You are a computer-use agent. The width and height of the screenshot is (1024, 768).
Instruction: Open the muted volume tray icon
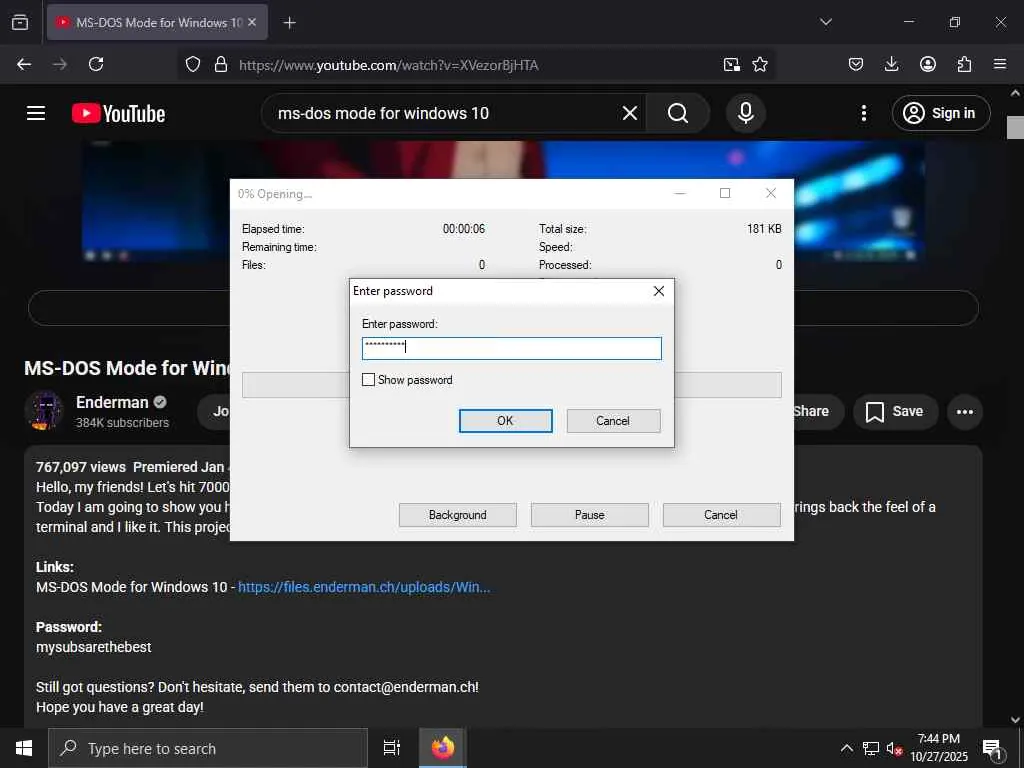(894, 748)
